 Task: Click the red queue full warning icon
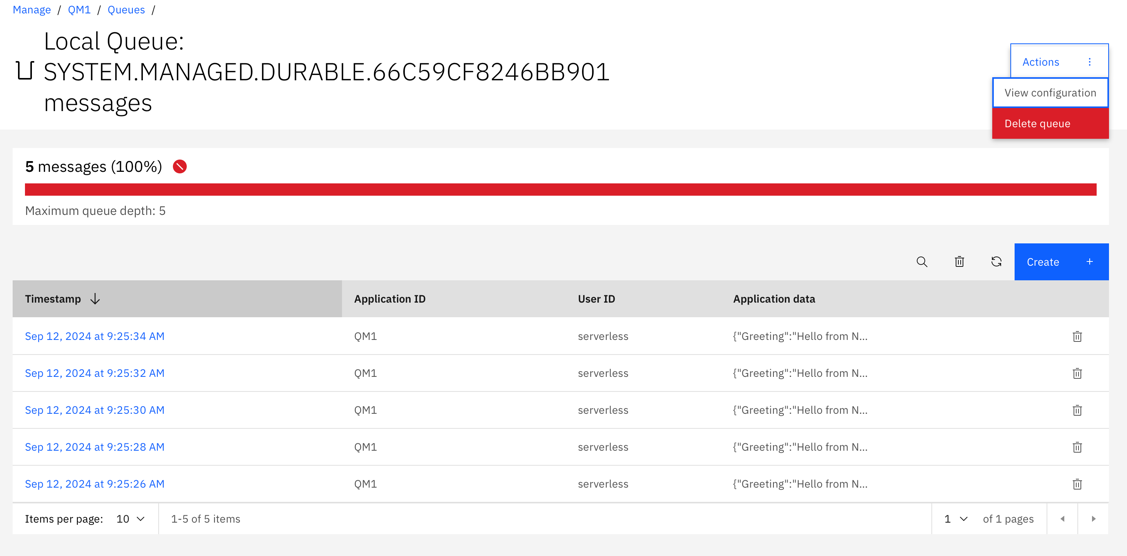[180, 167]
